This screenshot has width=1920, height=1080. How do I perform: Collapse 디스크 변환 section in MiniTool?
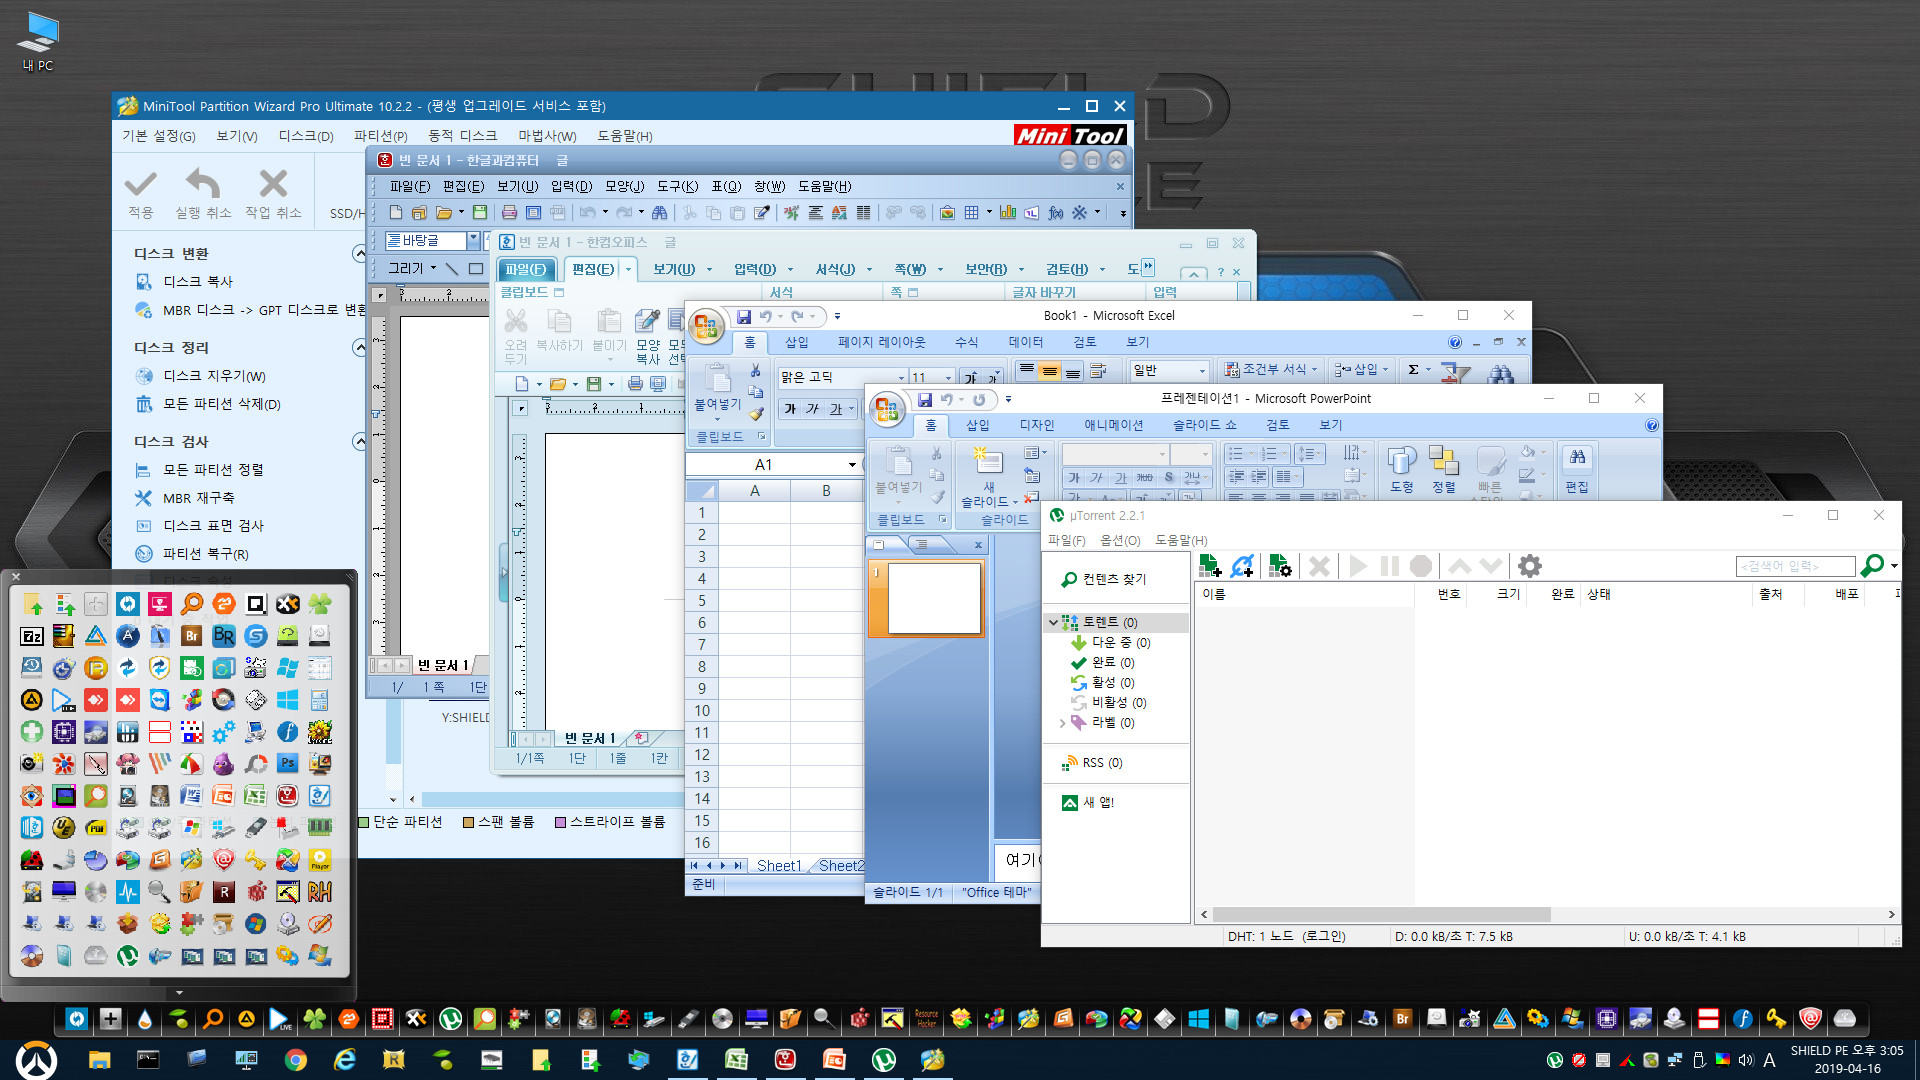pyautogui.click(x=359, y=254)
